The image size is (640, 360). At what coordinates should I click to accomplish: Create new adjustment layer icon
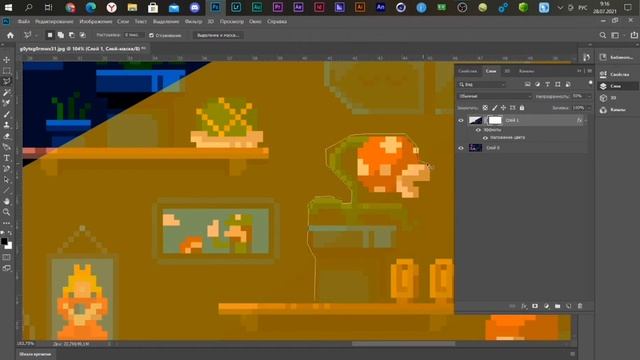tap(547, 306)
